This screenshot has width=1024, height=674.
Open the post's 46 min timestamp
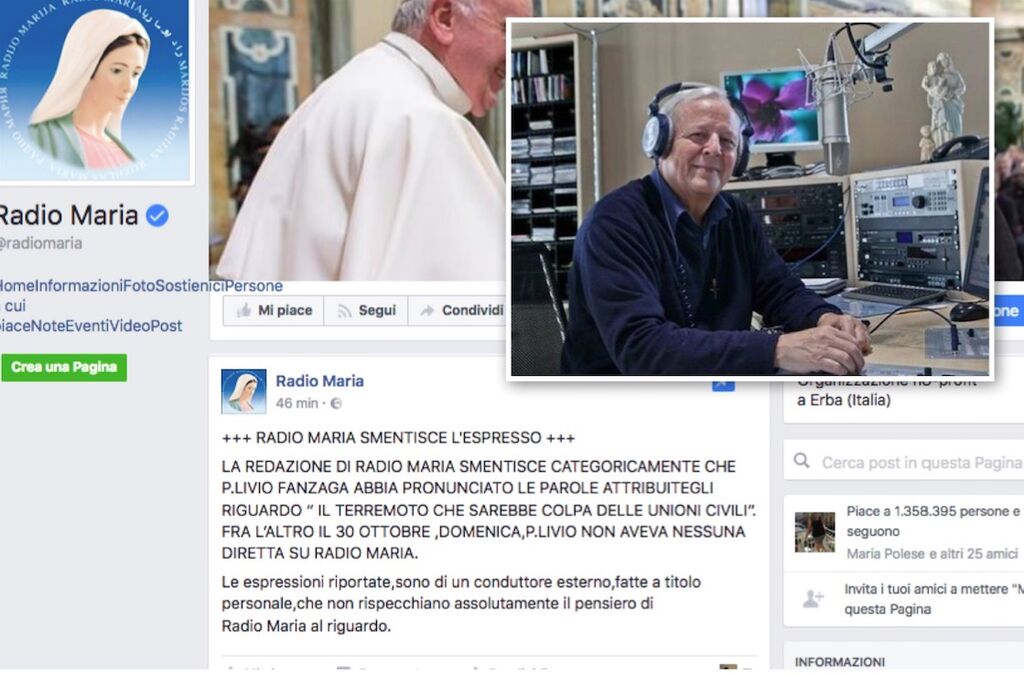(296, 403)
